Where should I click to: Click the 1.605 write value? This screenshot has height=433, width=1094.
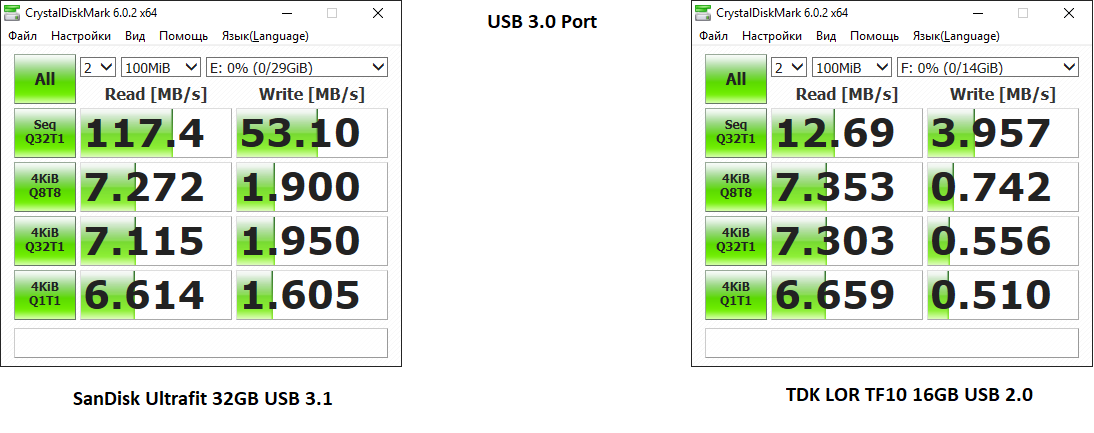[311, 295]
